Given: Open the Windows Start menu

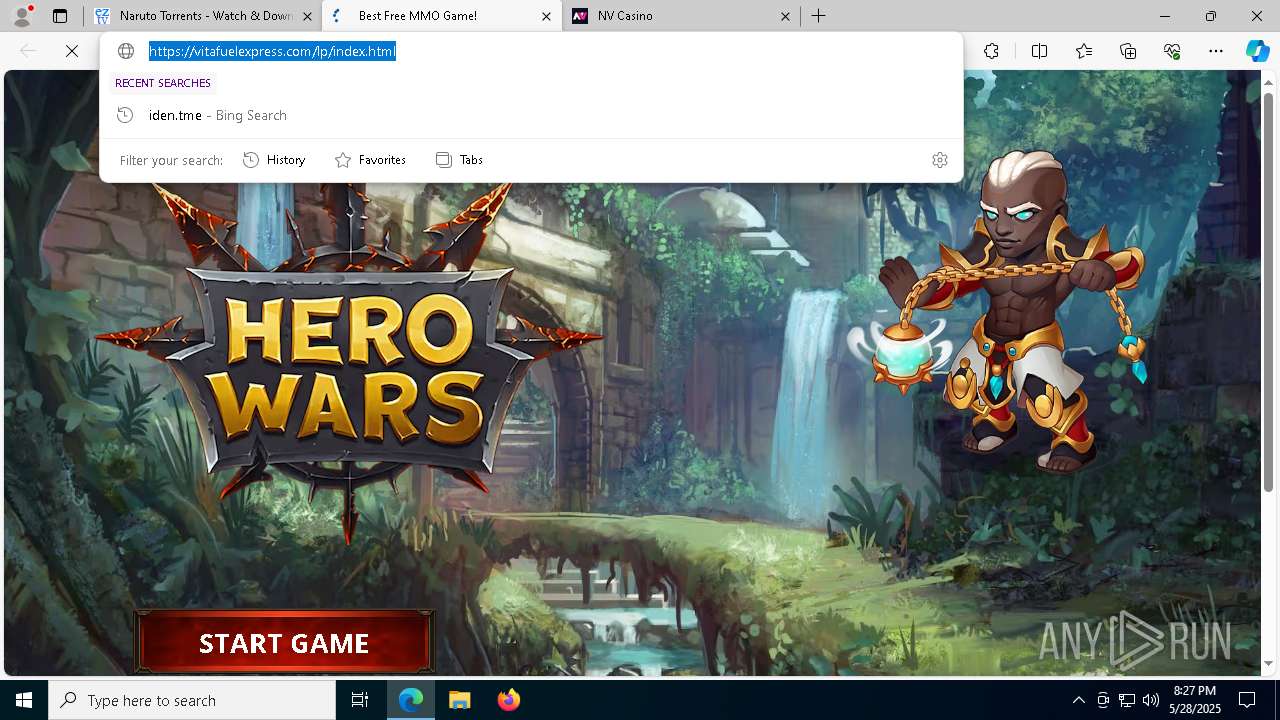Looking at the screenshot, I should click(x=24, y=700).
